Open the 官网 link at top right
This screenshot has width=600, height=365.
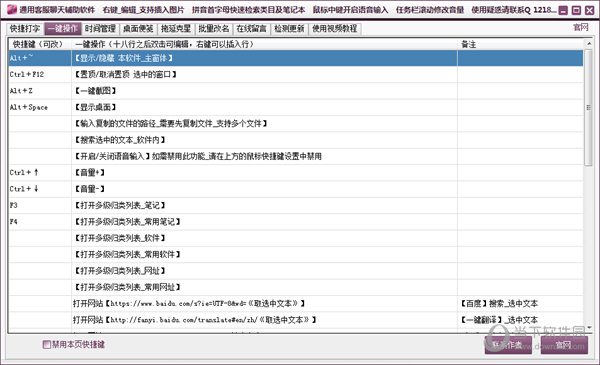tap(580, 28)
